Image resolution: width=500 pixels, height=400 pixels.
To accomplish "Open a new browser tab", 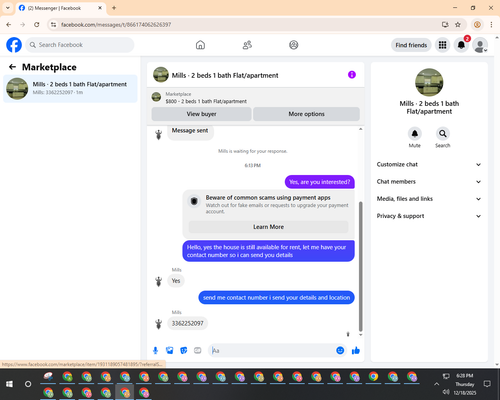I will pyautogui.click(x=114, y=8).
